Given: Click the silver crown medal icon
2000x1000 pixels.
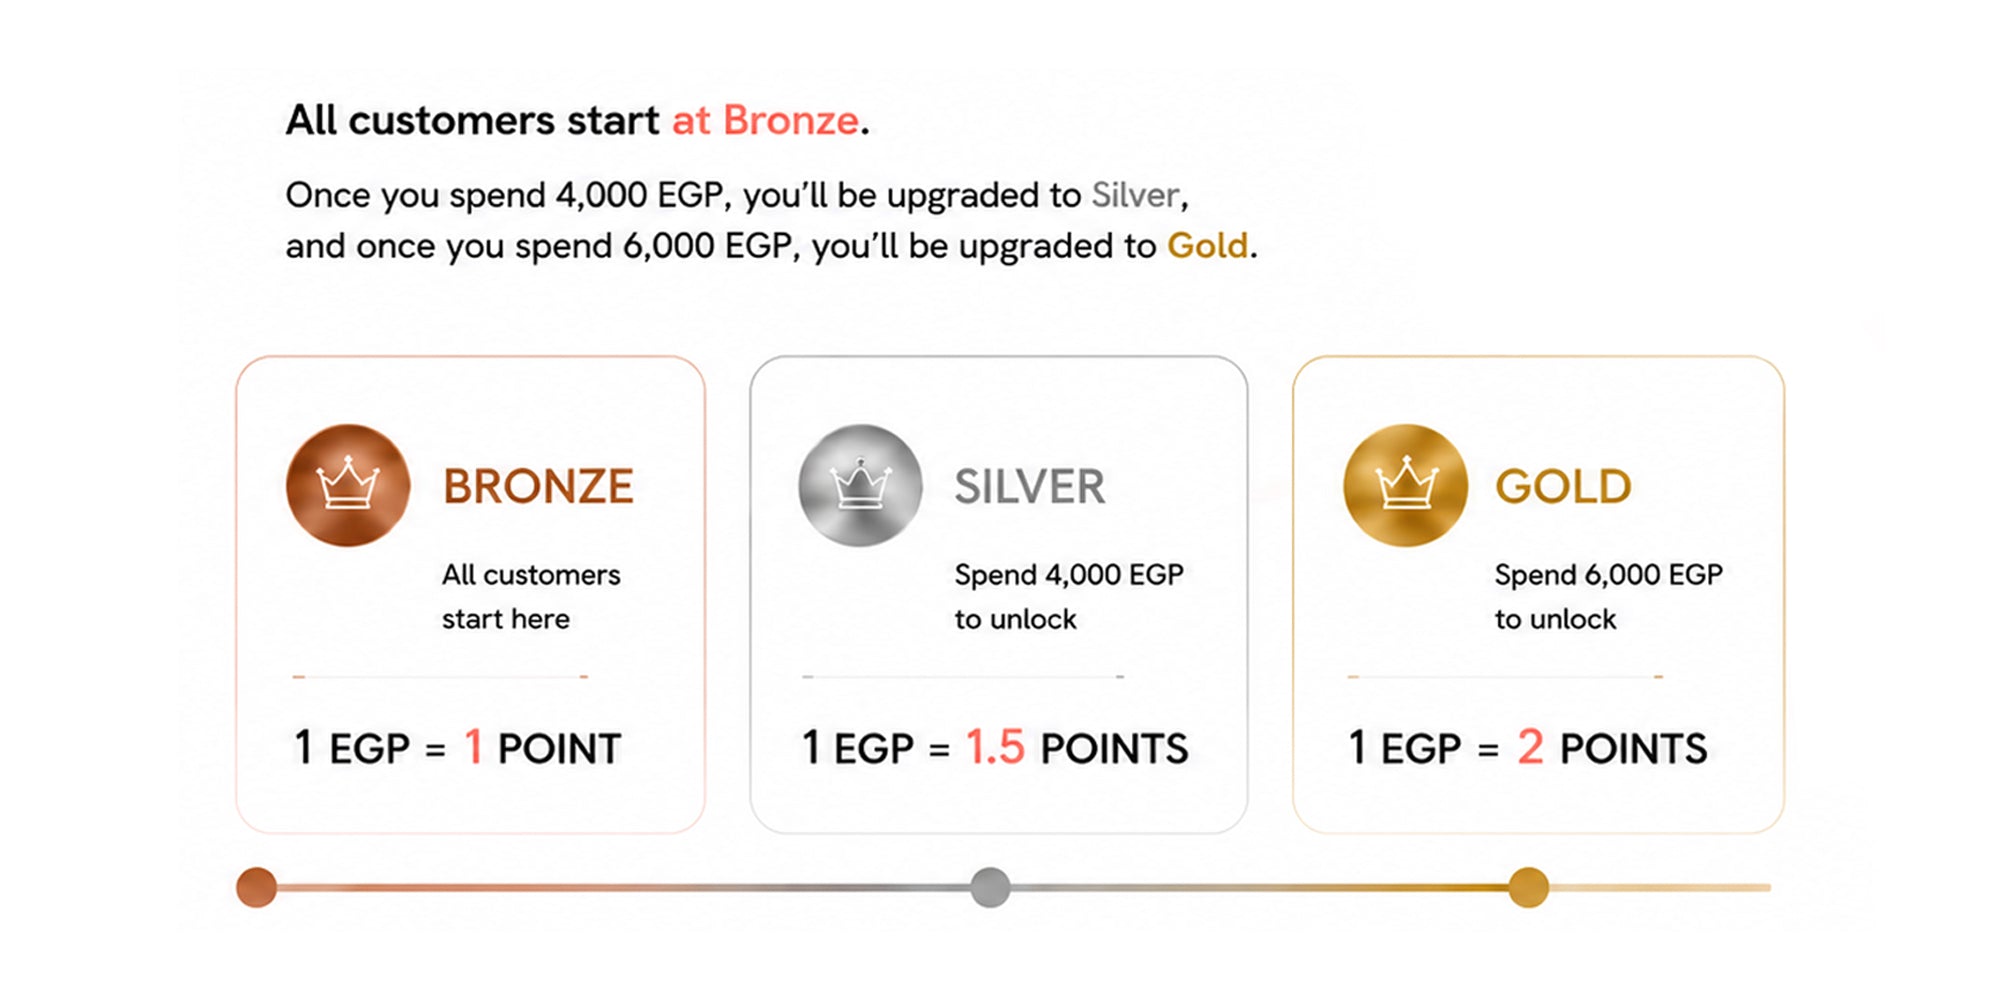Looking at the screenshot, I should tap(860, 485).
